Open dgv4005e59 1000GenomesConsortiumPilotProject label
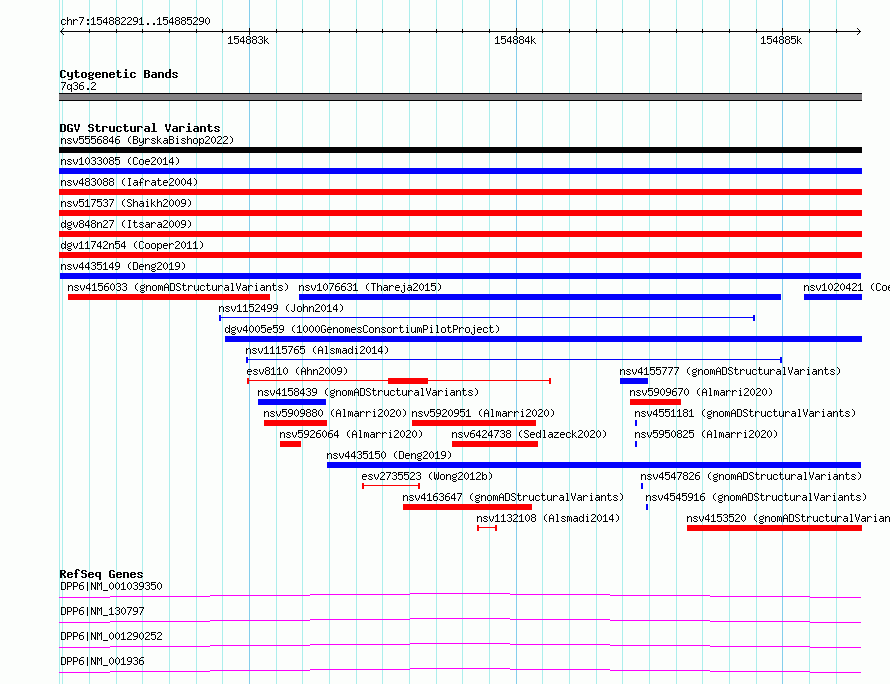Viewport: 890px width, 684px height. pos(362,329)
